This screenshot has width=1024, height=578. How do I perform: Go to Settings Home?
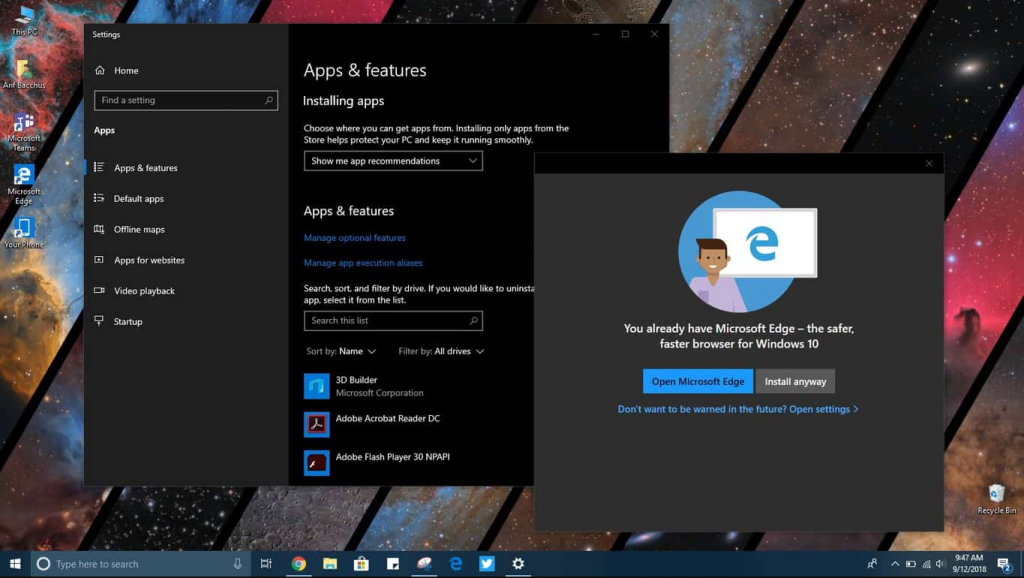click(185, 71)
